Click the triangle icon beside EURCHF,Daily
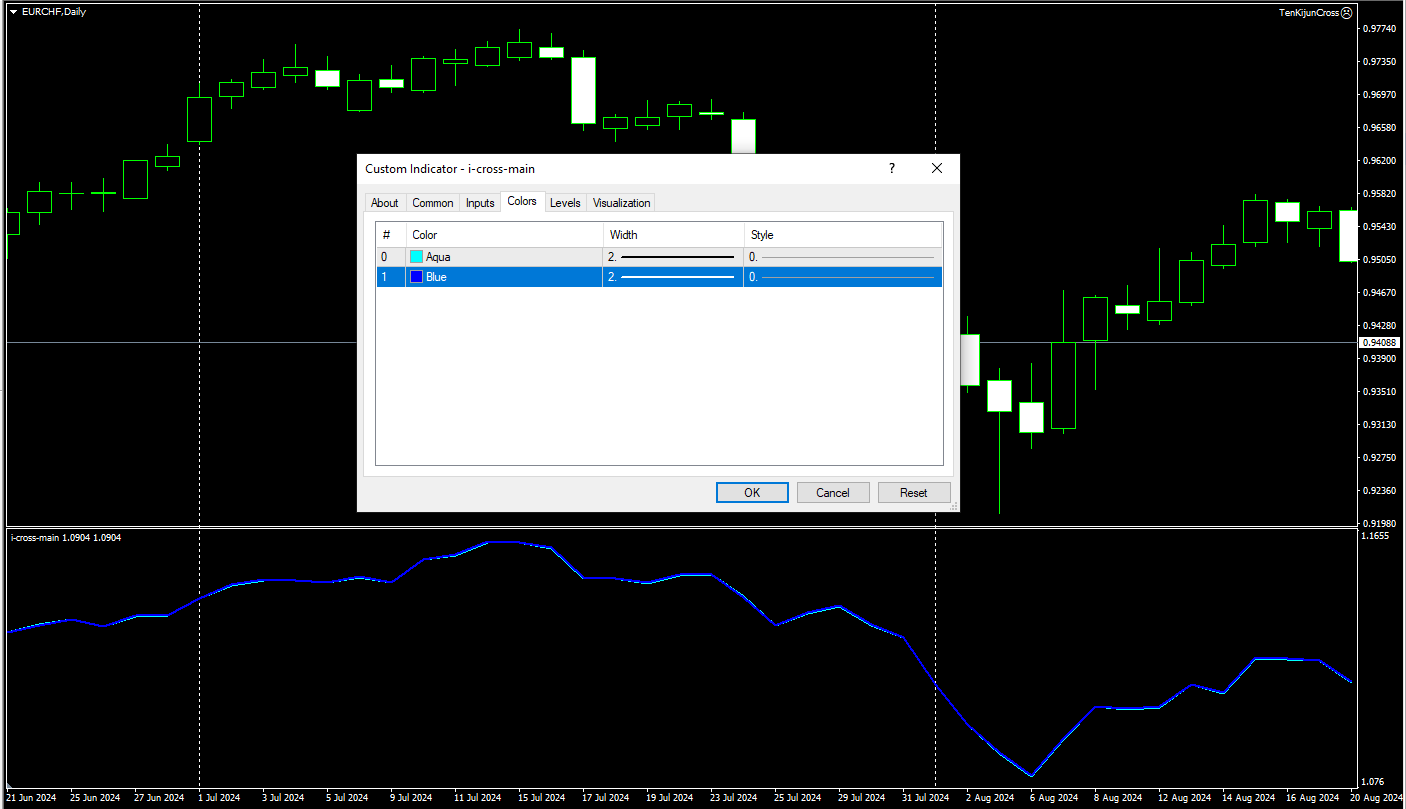Viewport: 1406px width, 809px height. pos(13,11)
